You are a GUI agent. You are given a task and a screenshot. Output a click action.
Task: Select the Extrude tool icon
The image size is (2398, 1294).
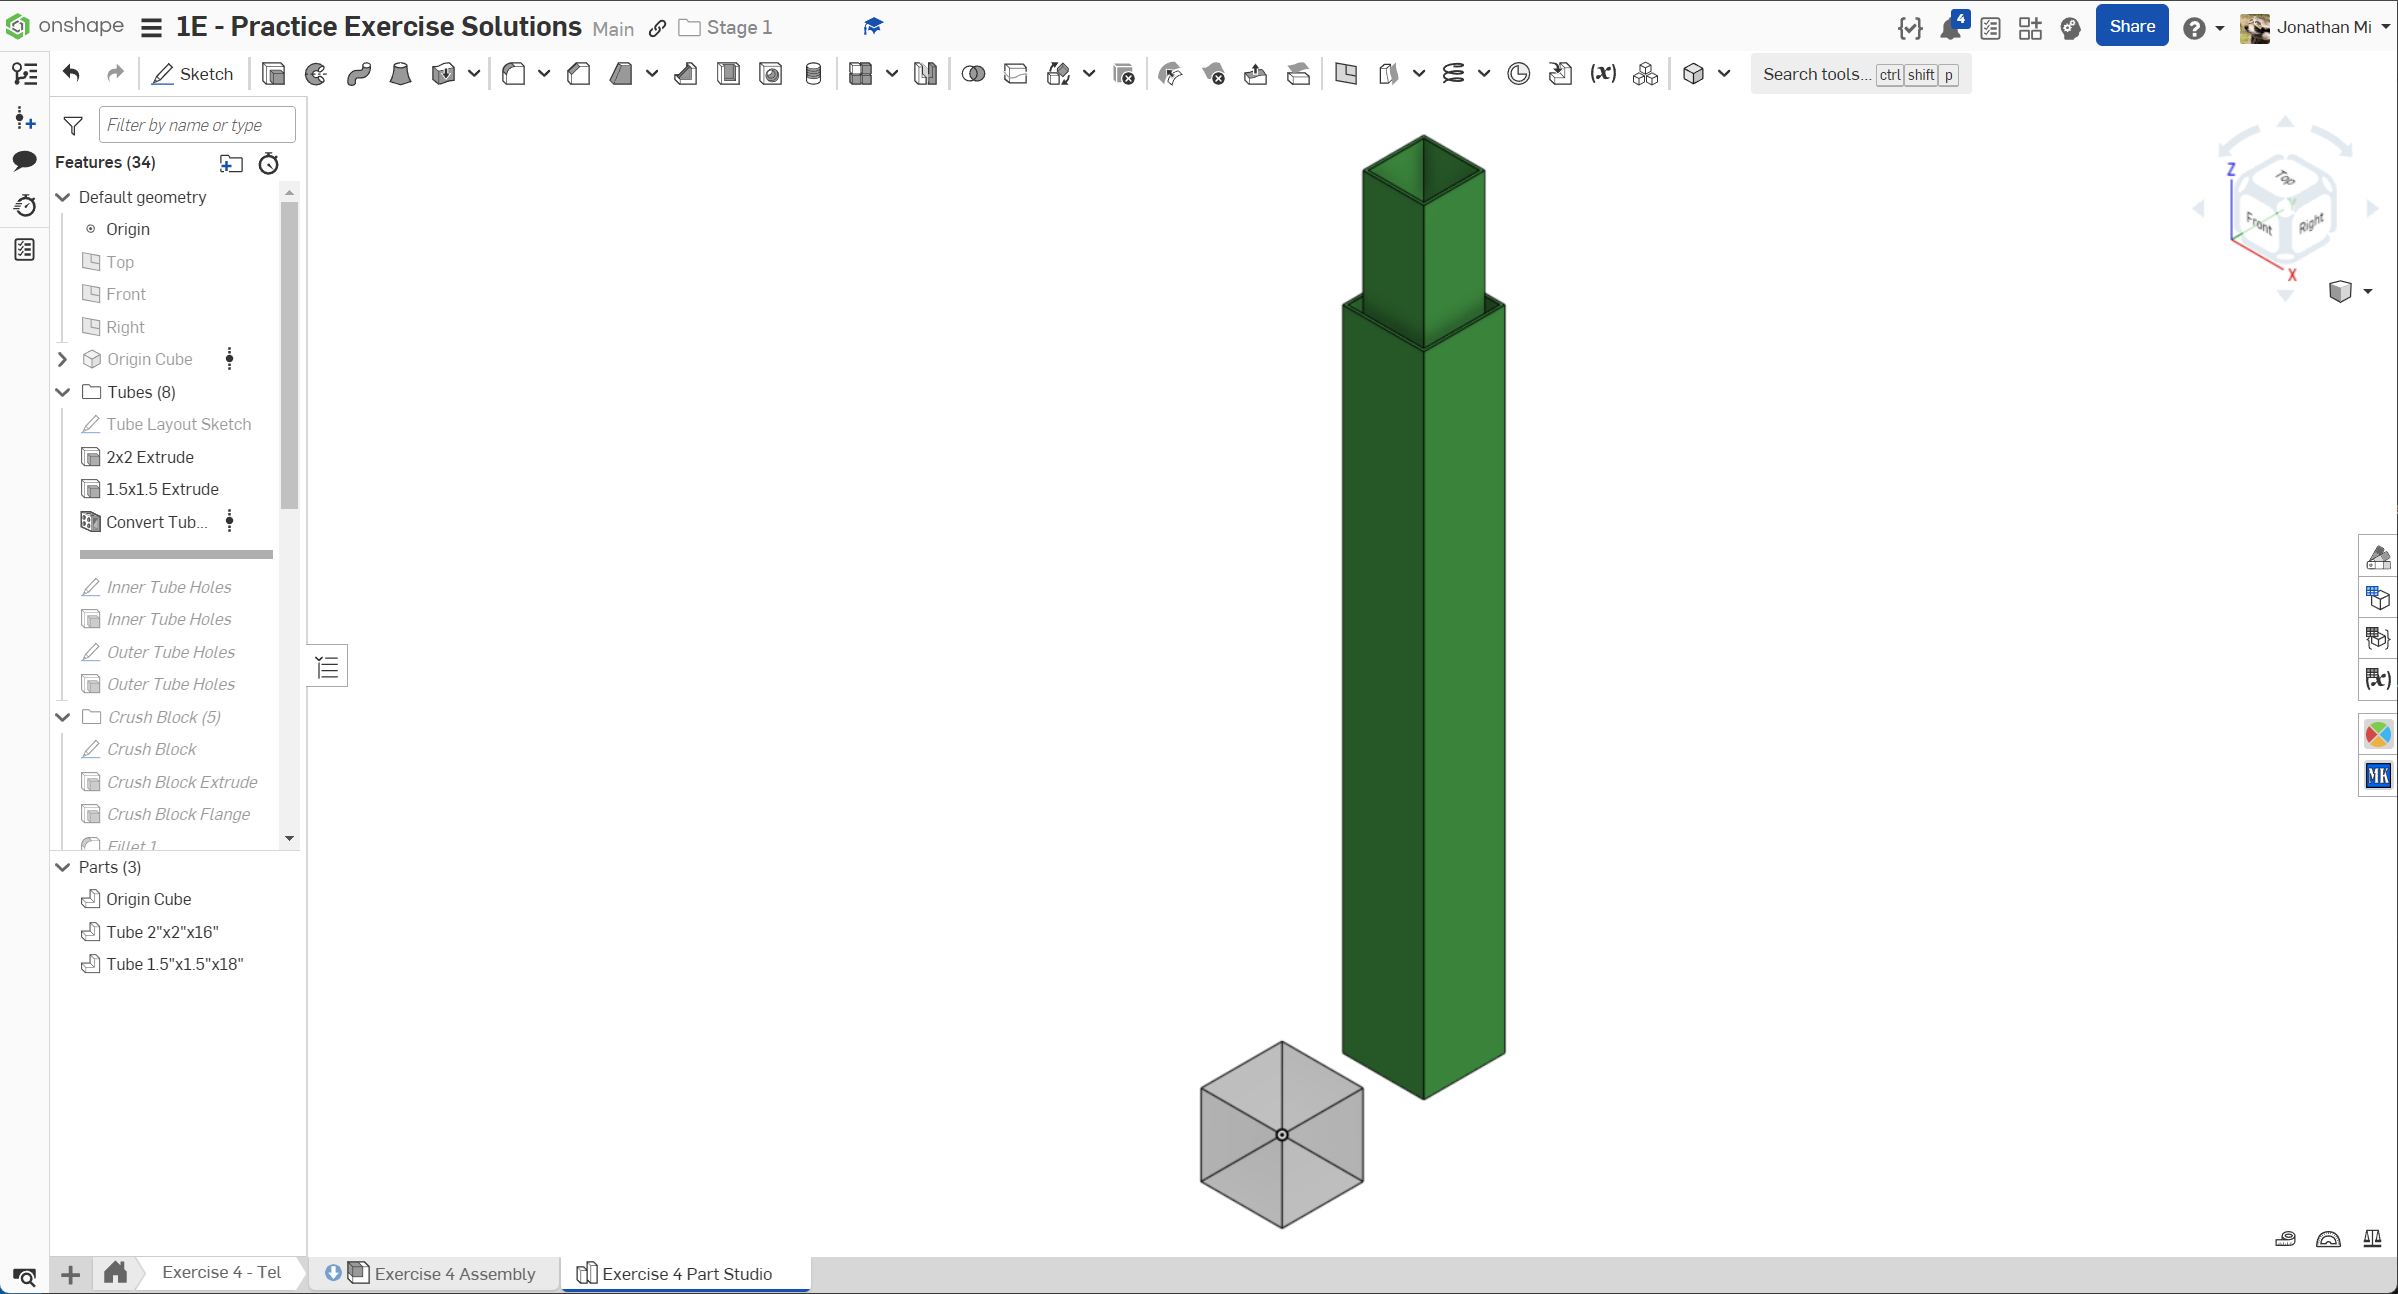[273, 74]
